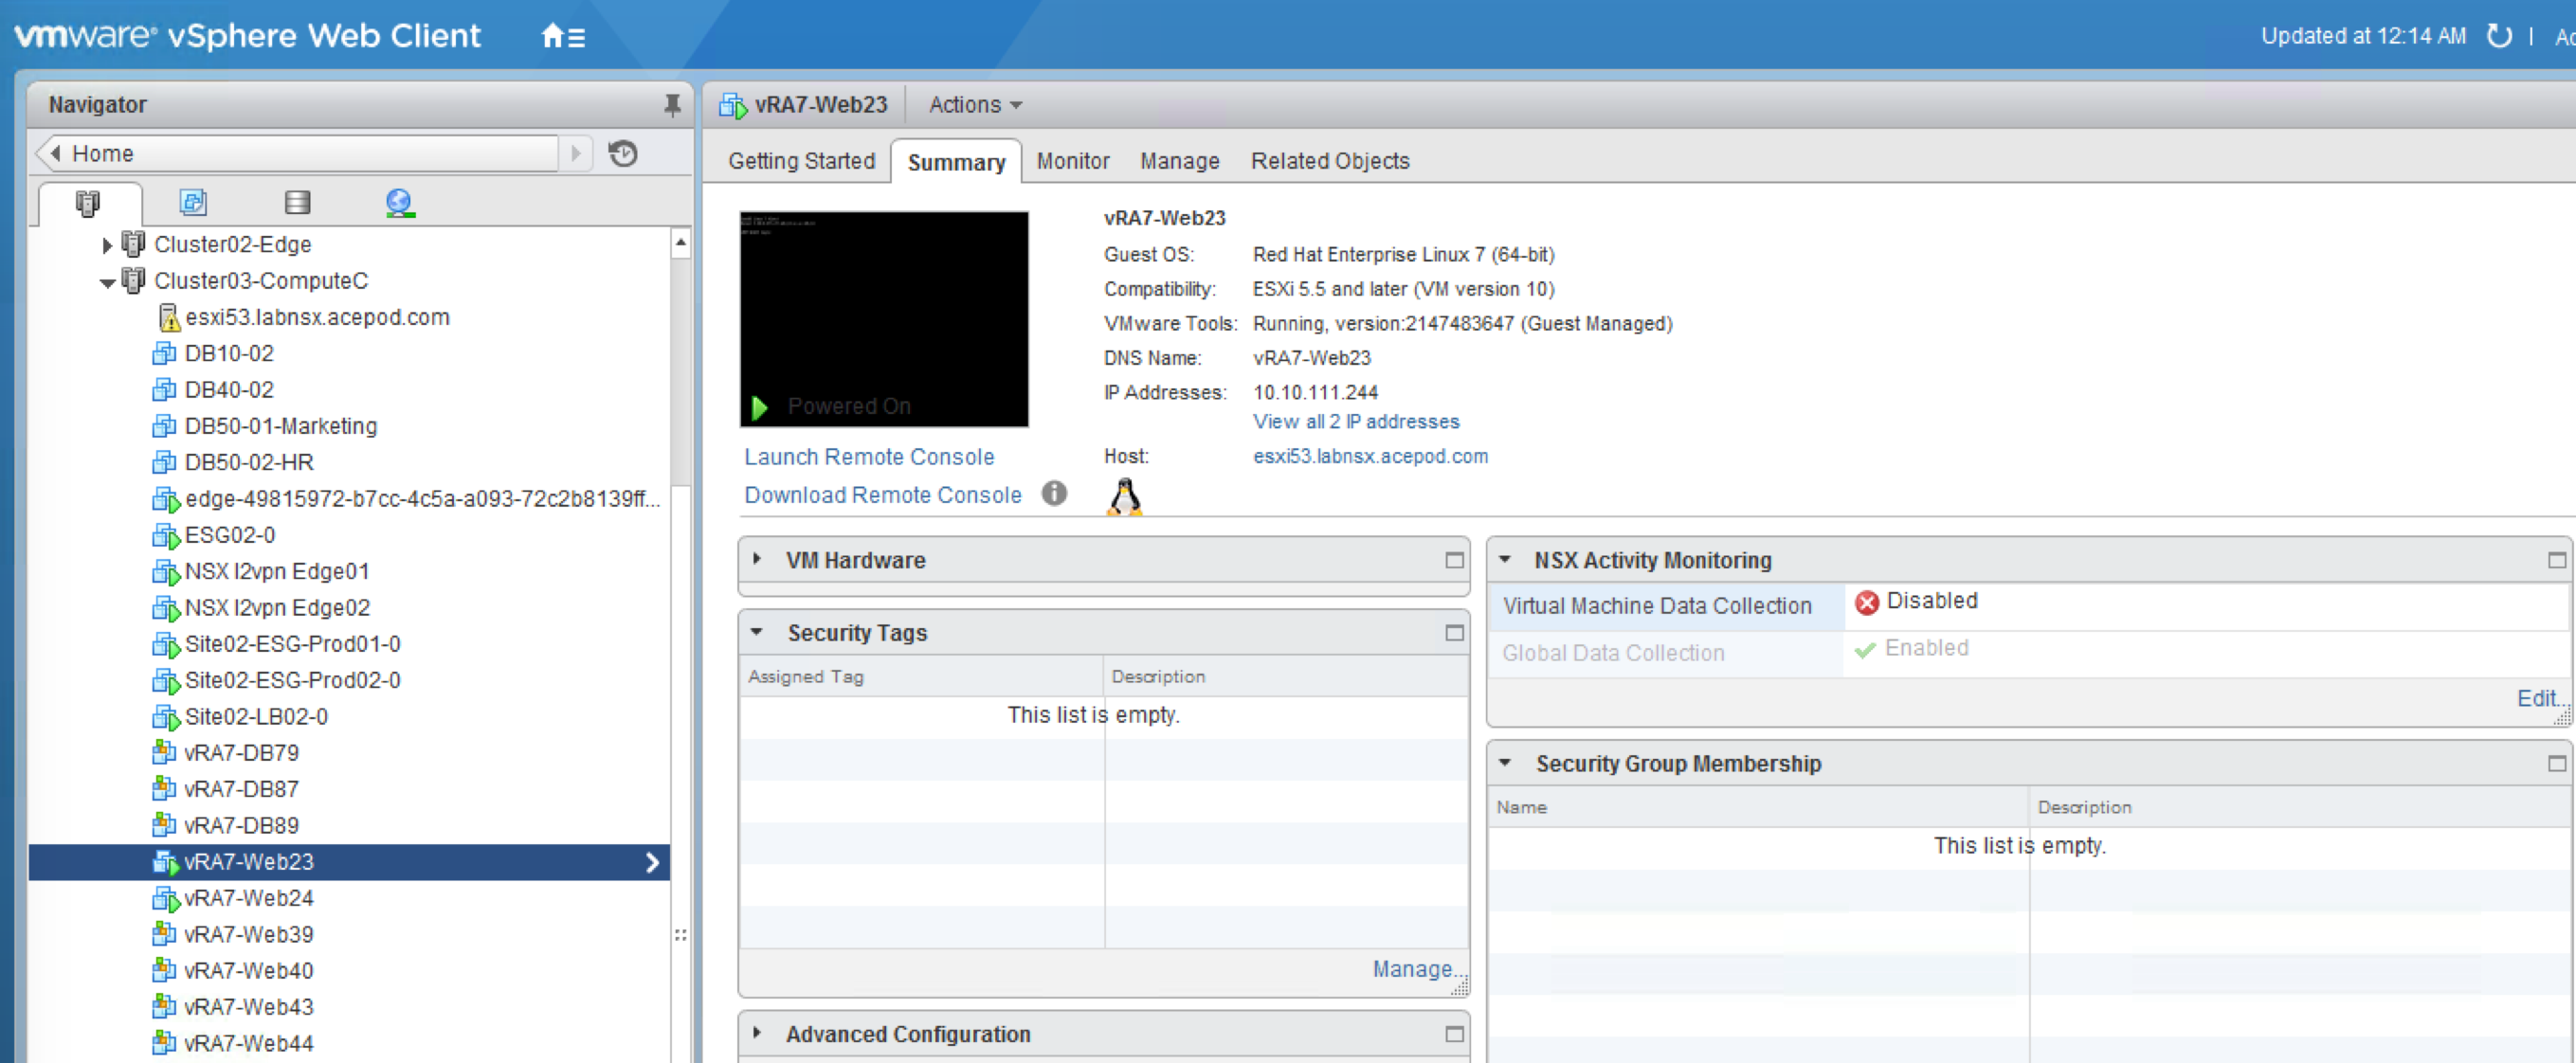2576x1063 pixels.
Task: Select DB50-02-HR in the tree
Action: (x=249, y=463)
